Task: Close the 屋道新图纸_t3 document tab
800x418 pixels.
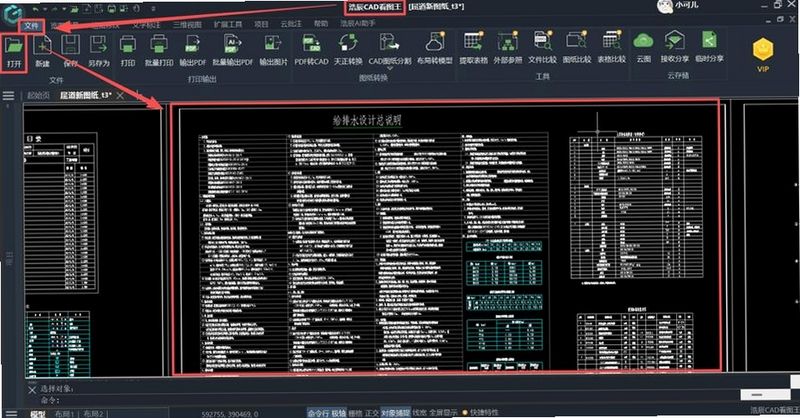Action: coord(120,95)
